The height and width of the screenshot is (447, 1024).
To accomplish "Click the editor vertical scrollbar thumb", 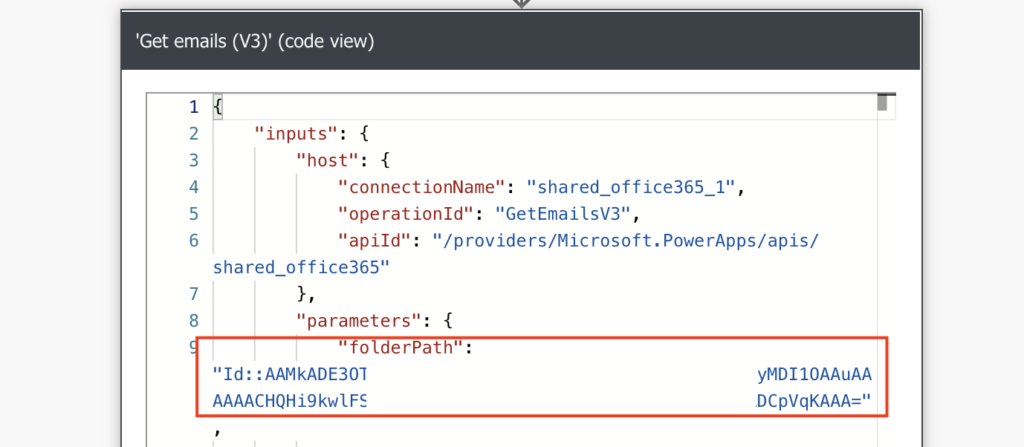I will 882,103.
